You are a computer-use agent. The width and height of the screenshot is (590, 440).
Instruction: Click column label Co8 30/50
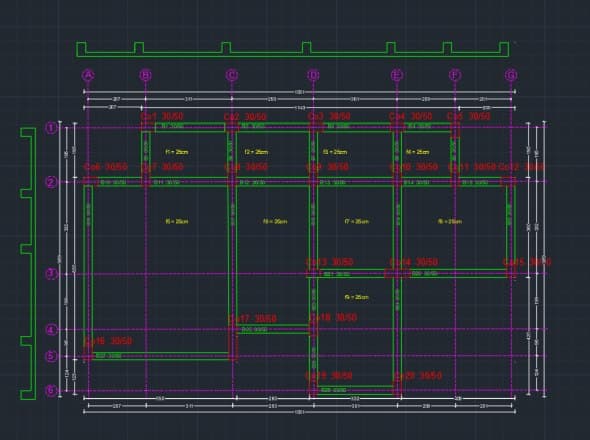click(246, 167)
